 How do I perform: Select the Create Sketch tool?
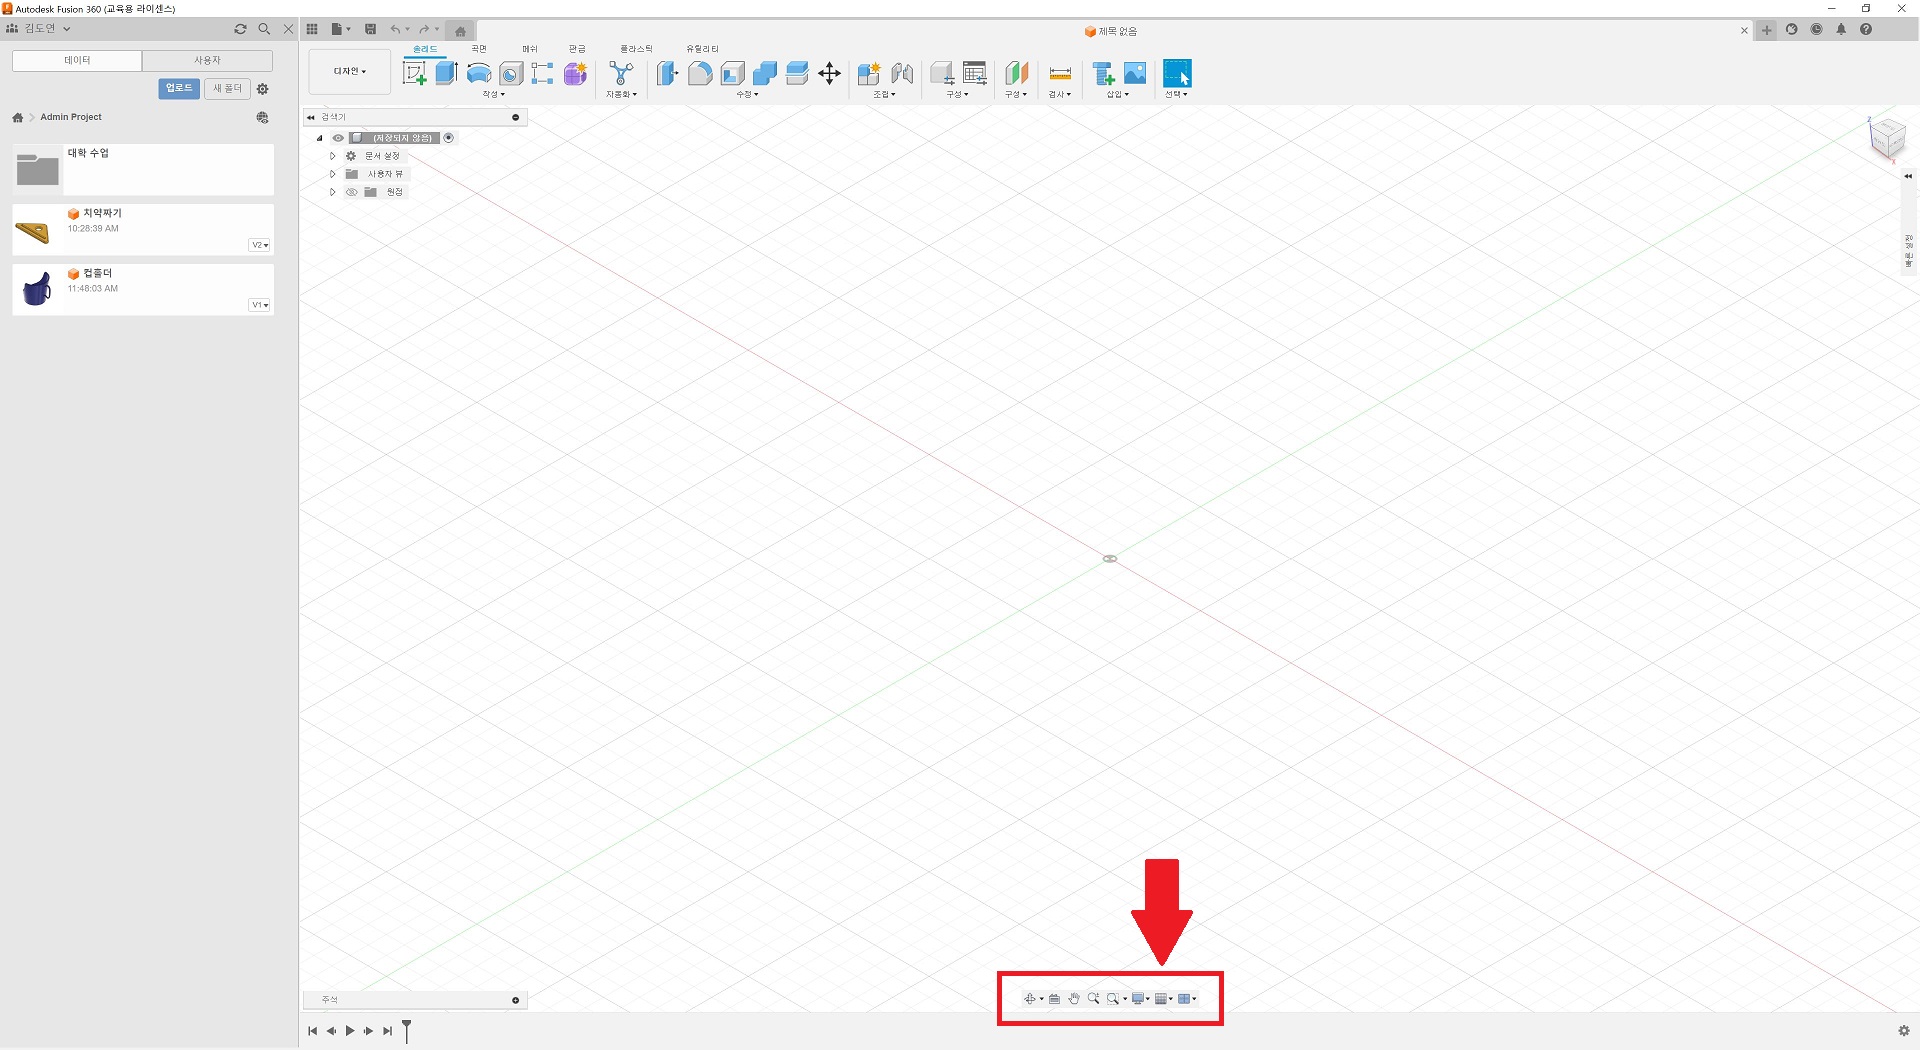[414, 73]
